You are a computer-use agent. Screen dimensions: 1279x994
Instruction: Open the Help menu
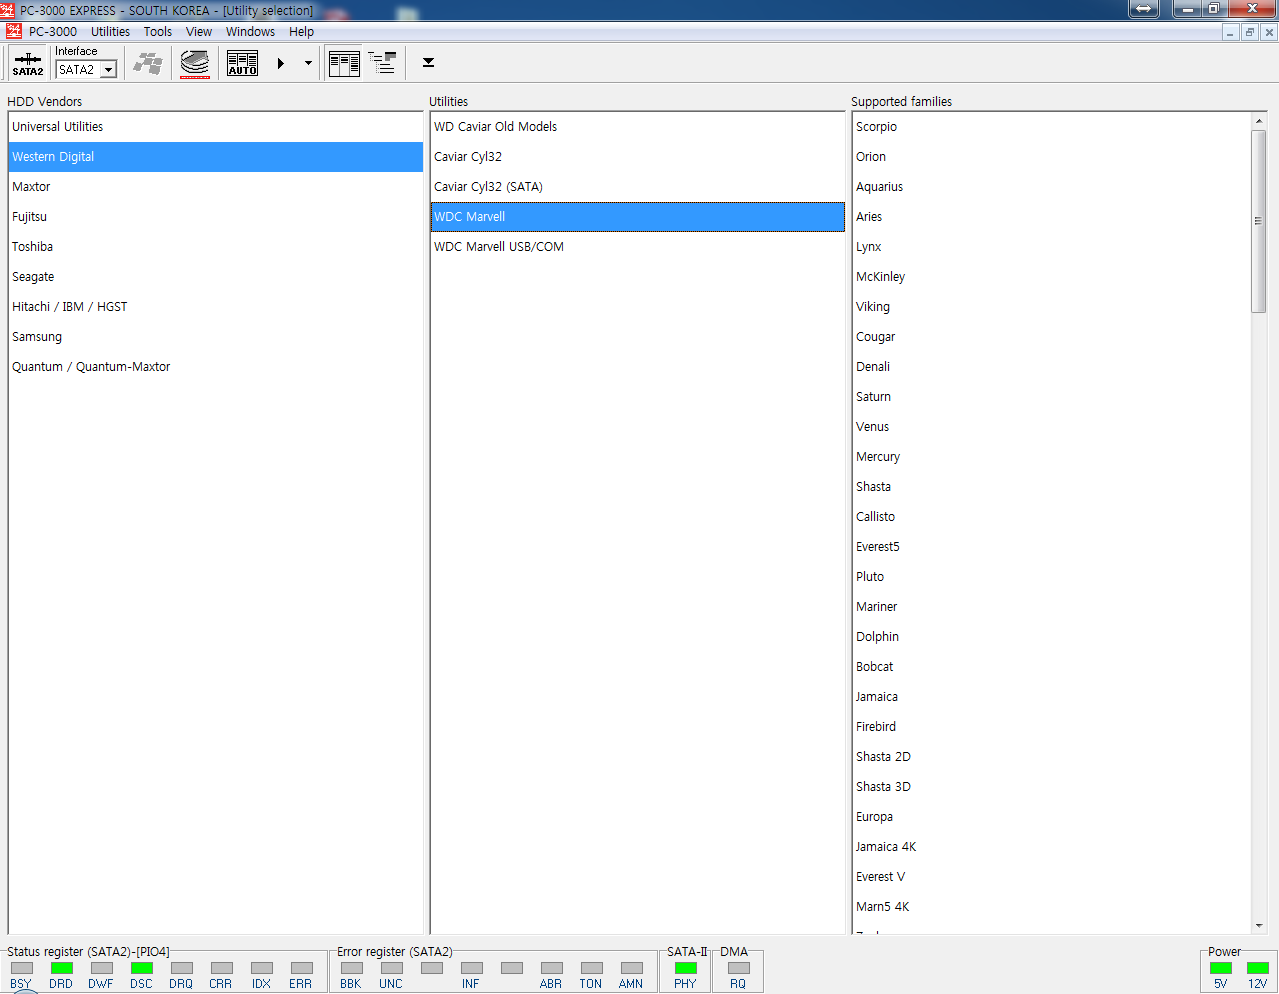coord(301,32)
